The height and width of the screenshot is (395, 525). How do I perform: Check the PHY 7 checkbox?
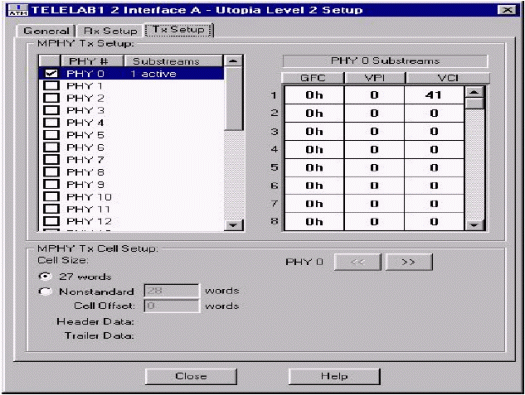pos(51,159)
